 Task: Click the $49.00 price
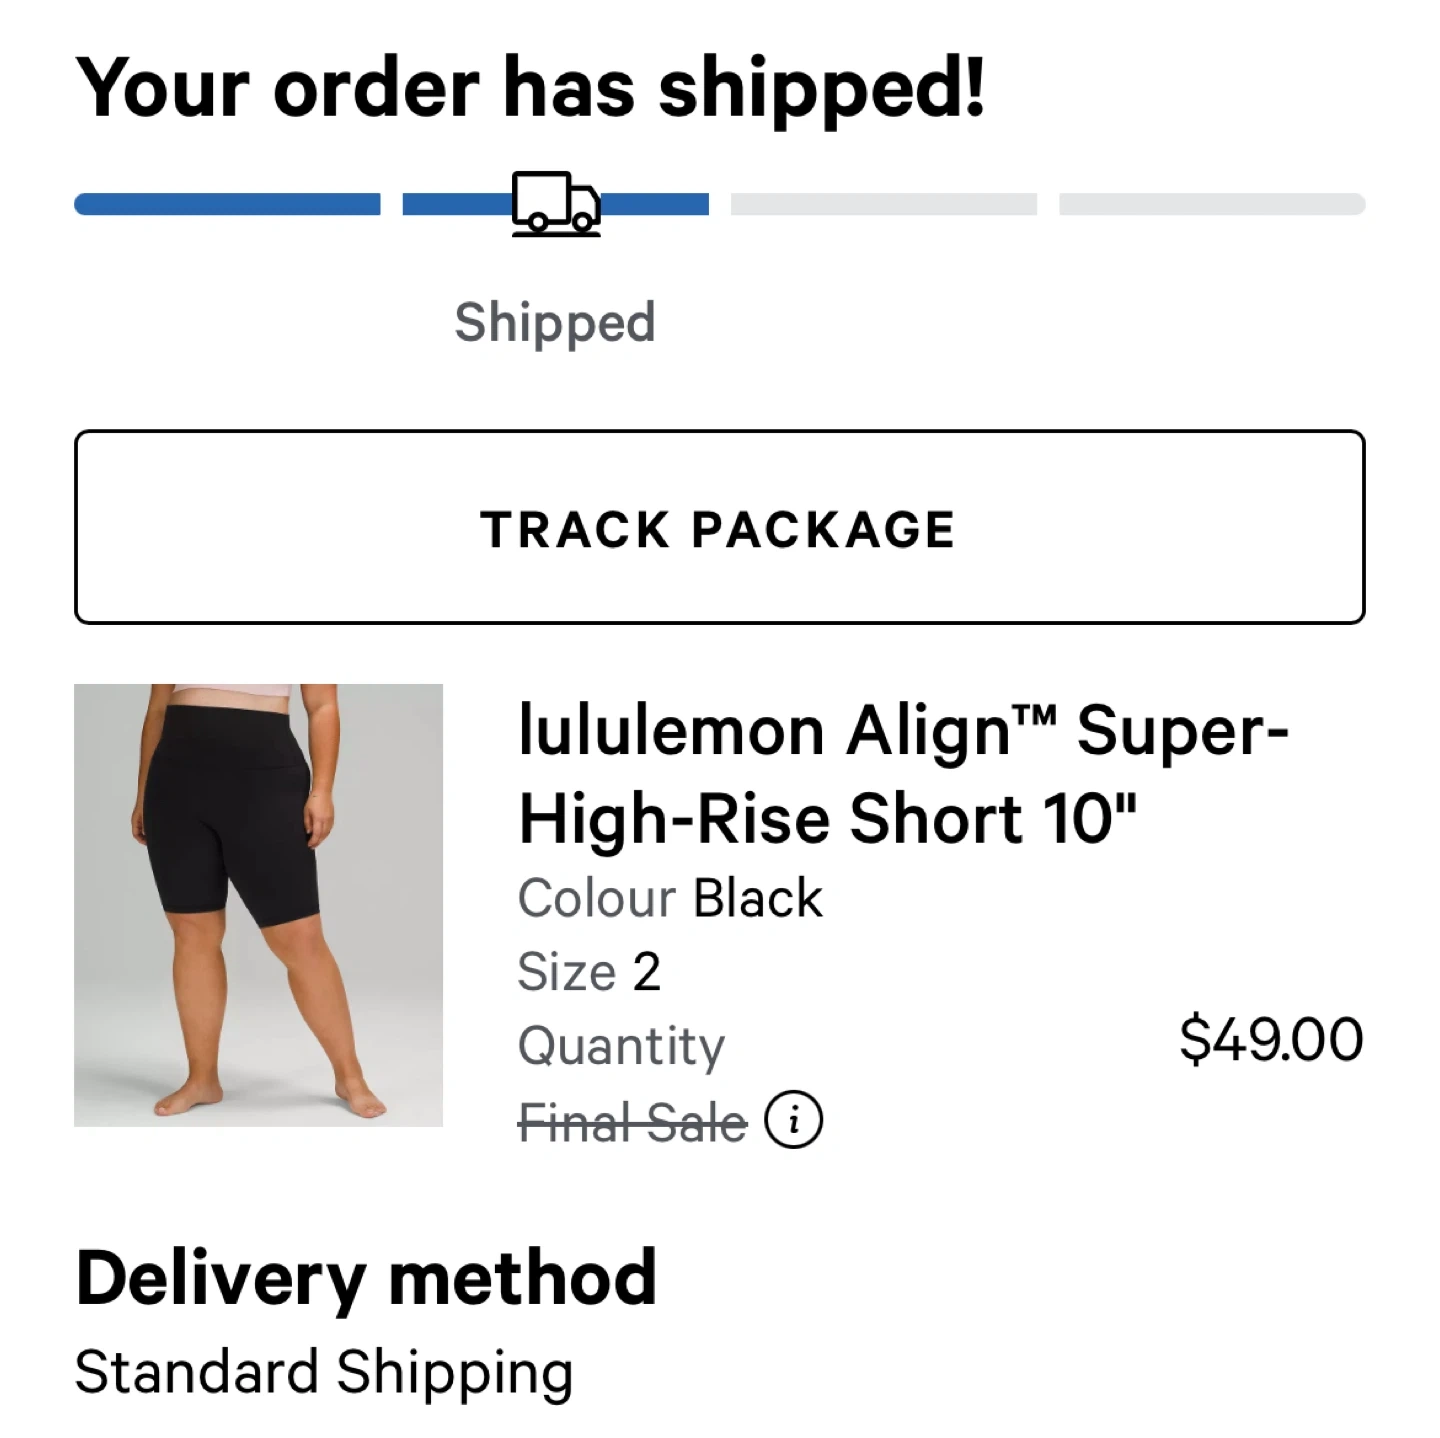click(x=1270, y=1039)
